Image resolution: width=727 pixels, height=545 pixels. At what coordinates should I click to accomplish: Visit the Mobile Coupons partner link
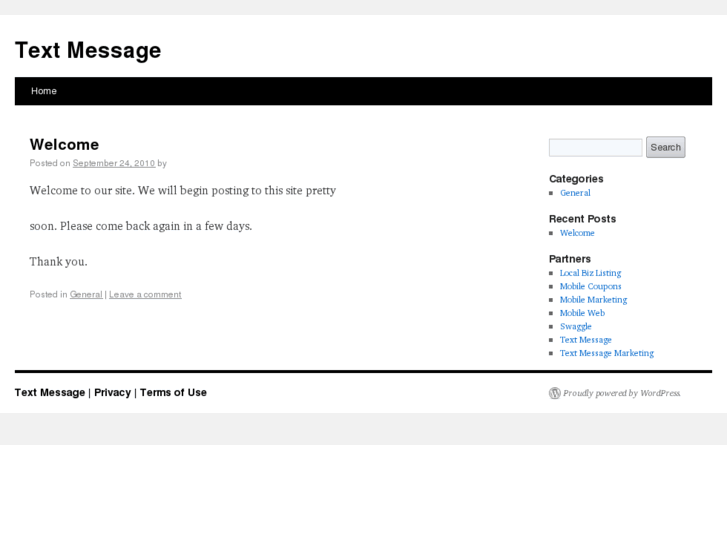tap(590, 287)
